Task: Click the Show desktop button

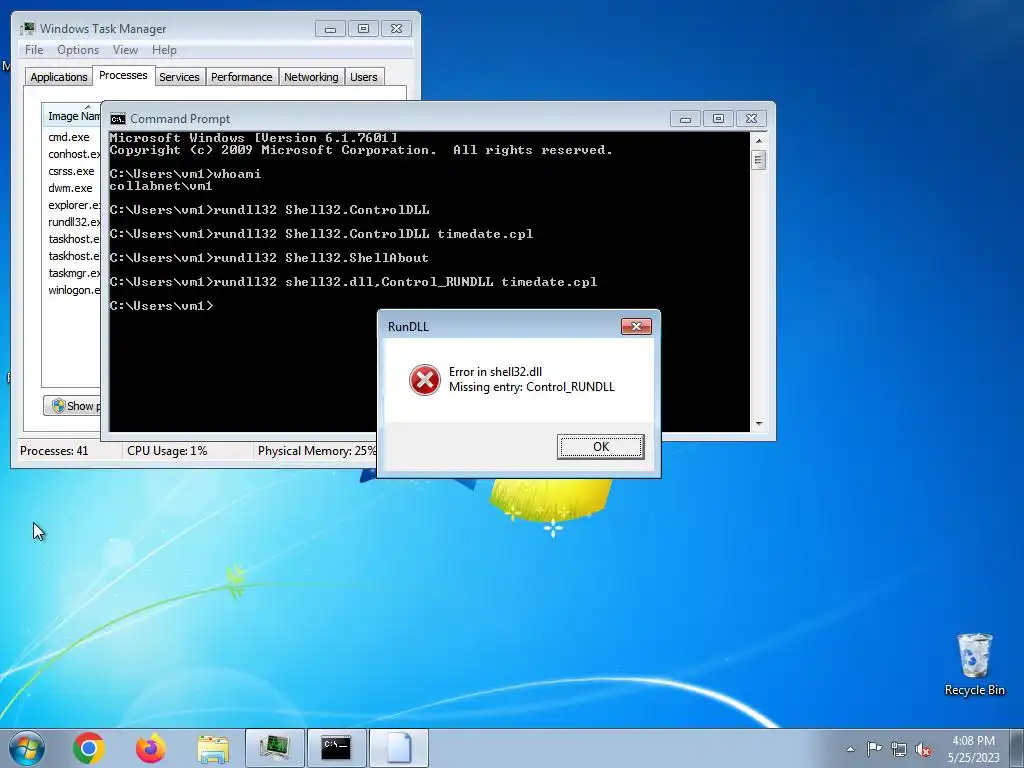Action: [1018, 748]
